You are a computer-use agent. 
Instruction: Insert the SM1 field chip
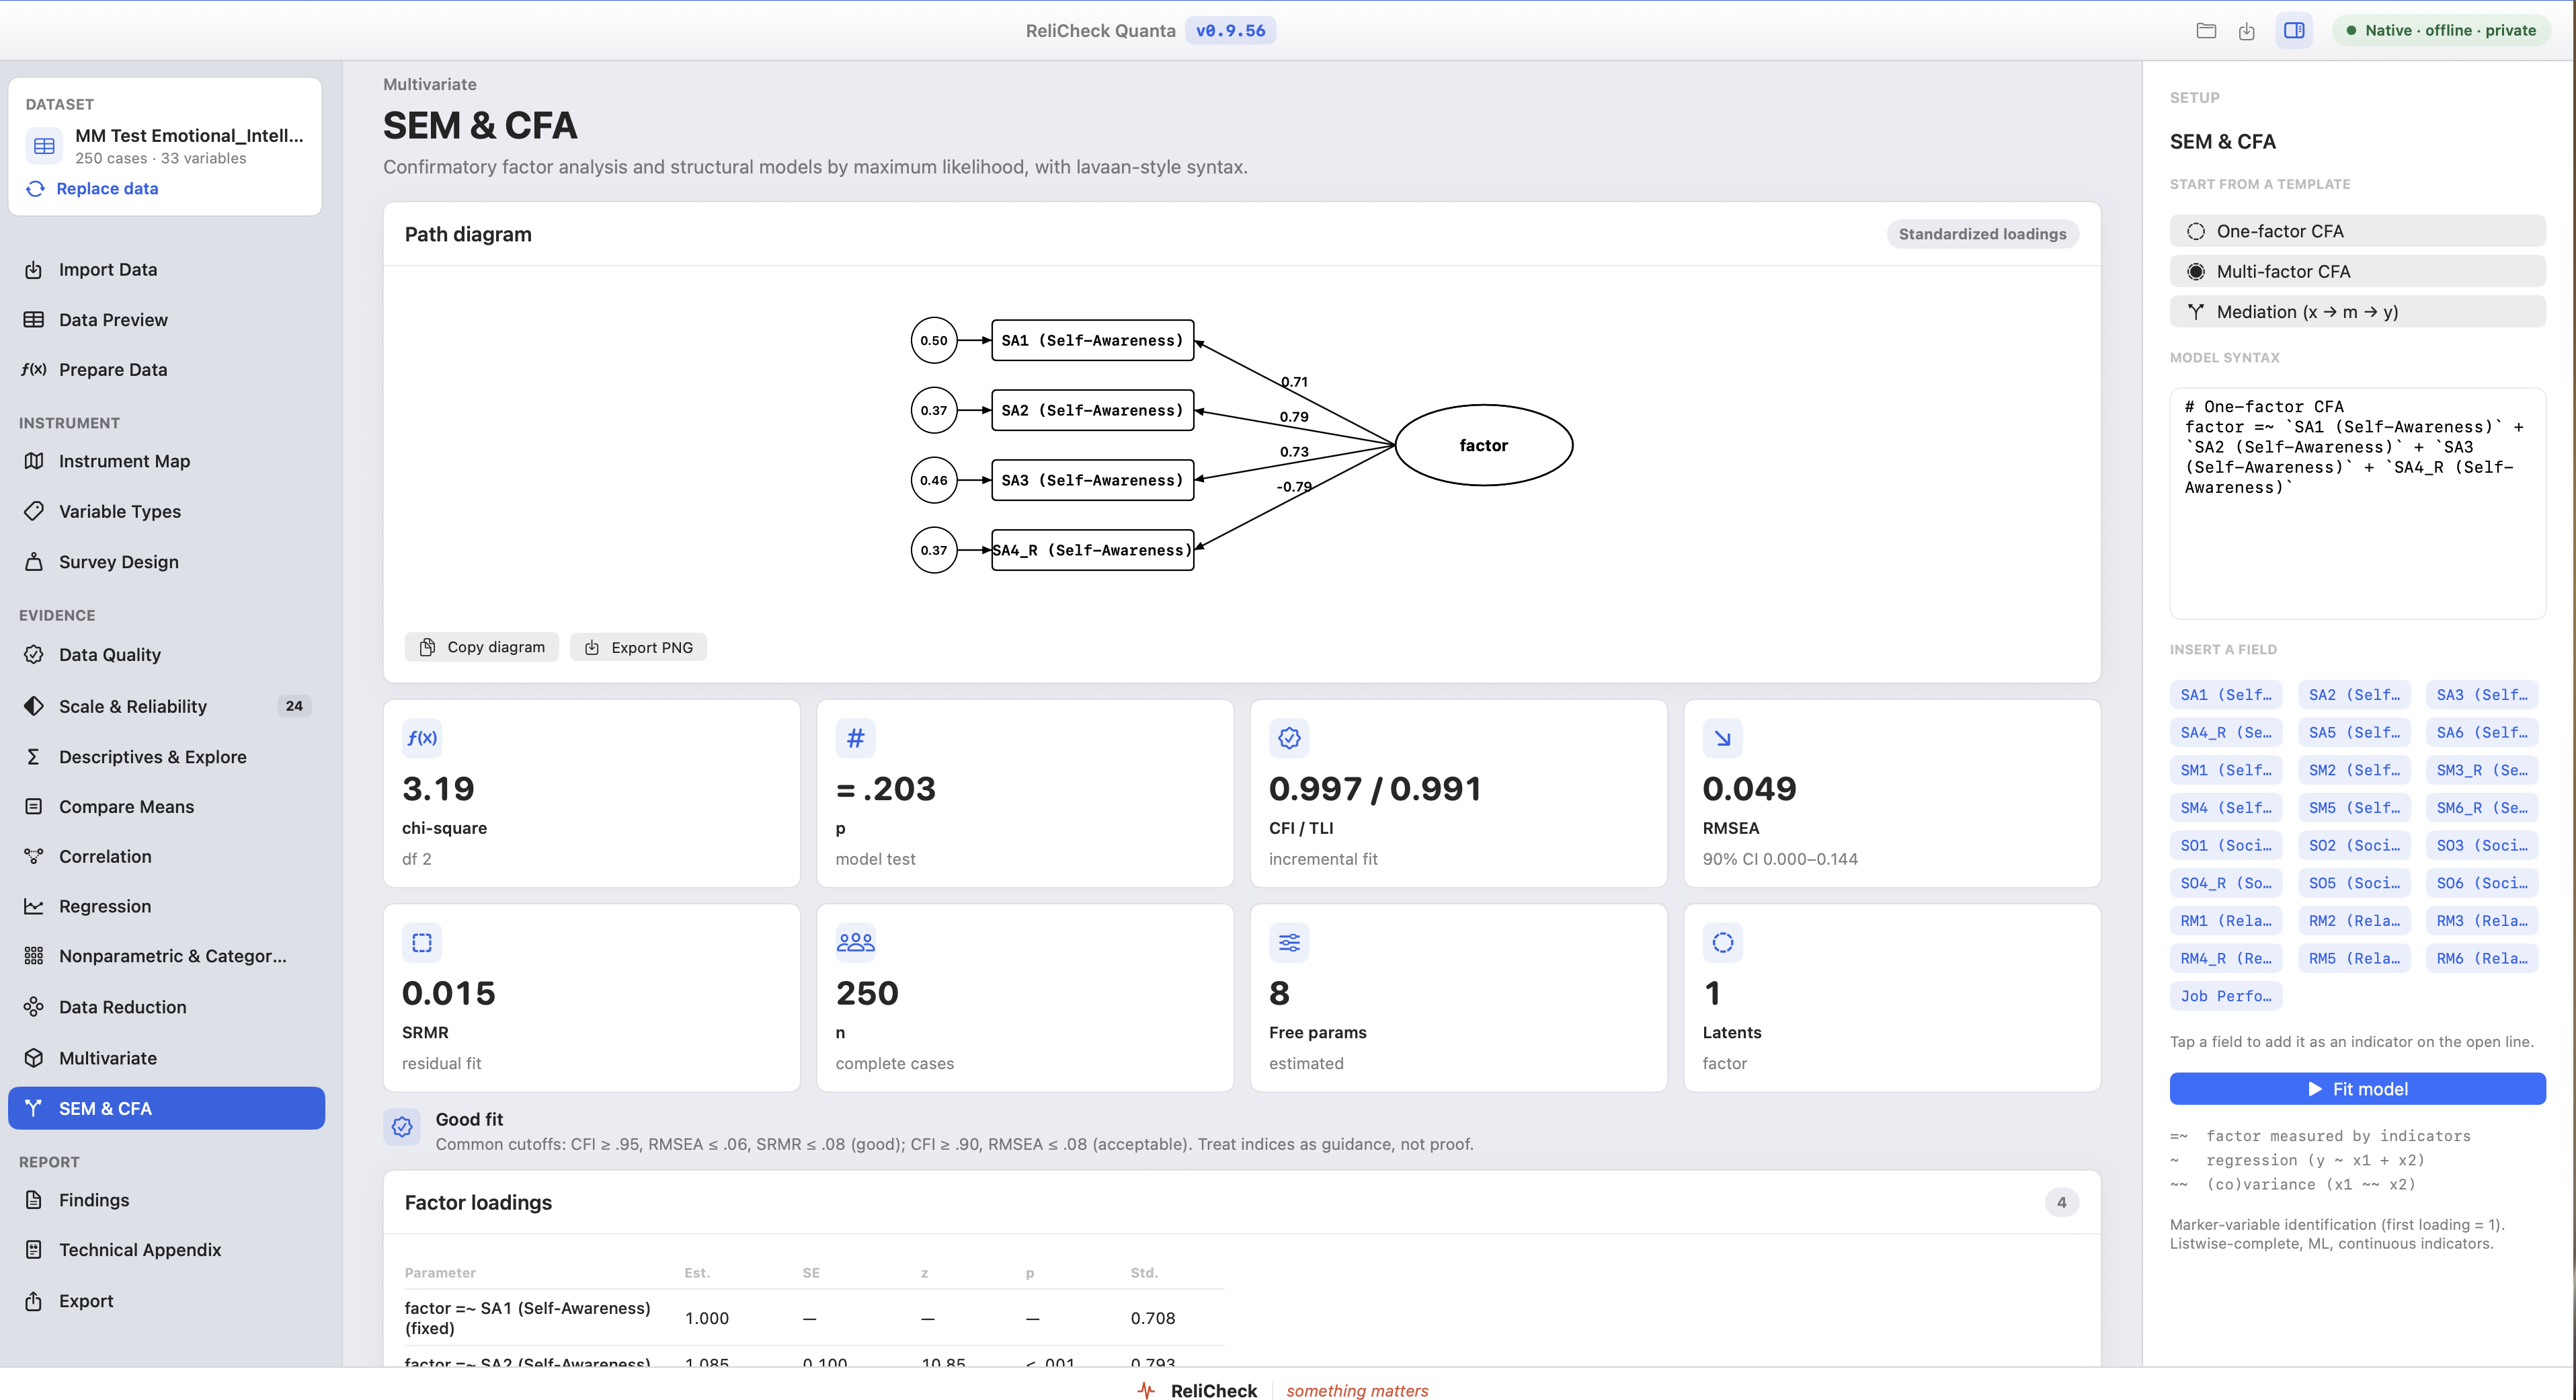pyautogui.click(x=2226, y=770)
